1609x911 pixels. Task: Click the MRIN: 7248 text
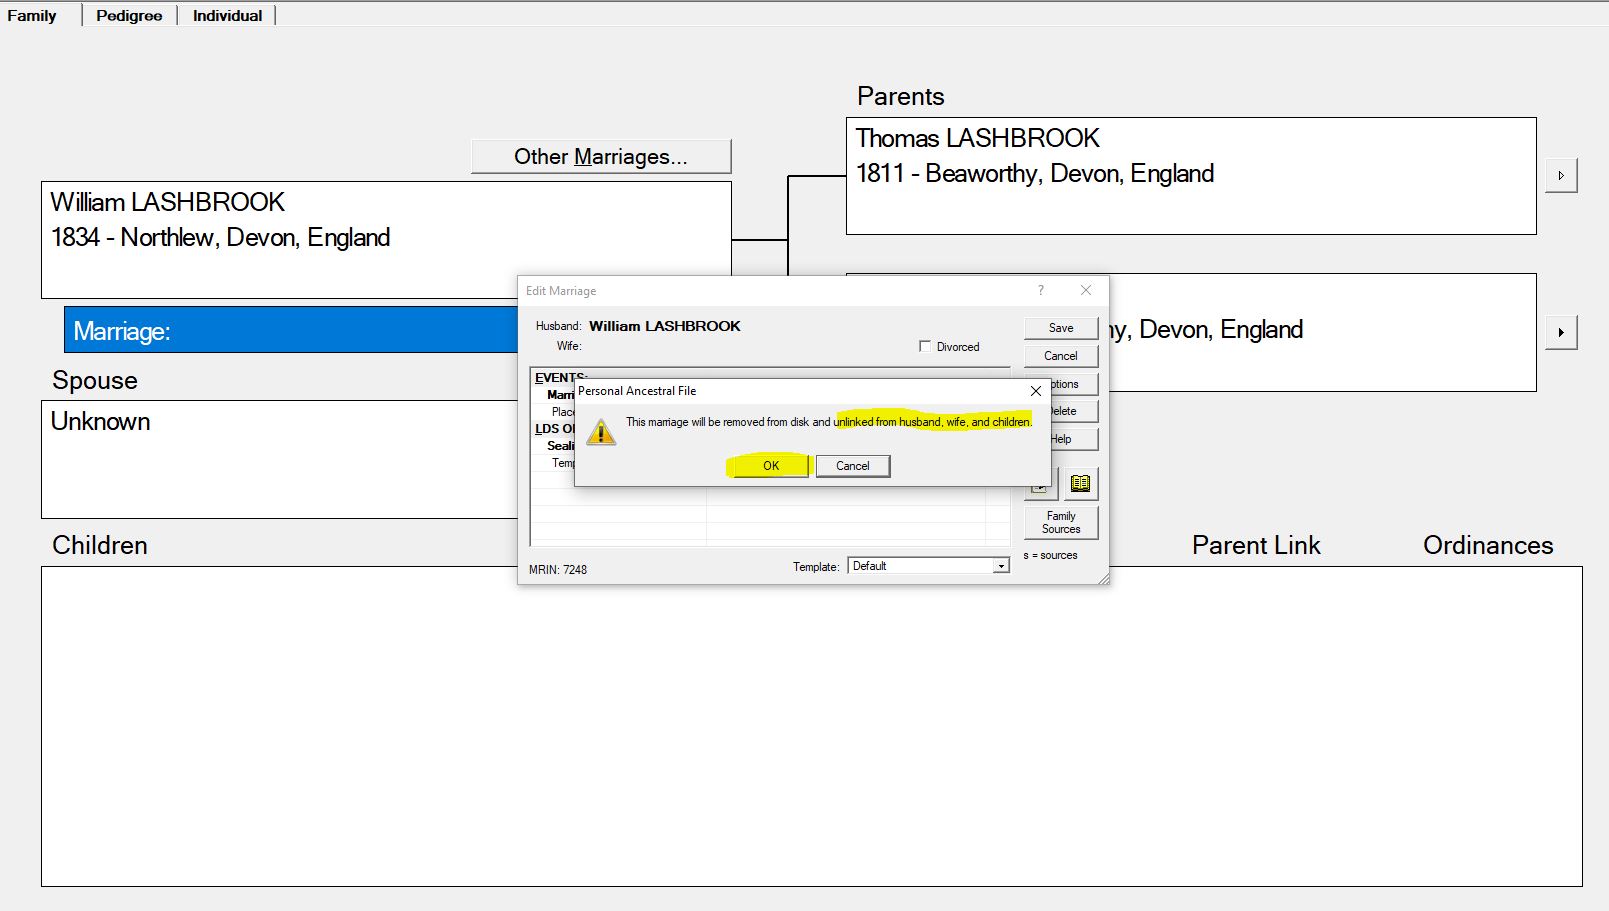[558, 570]
